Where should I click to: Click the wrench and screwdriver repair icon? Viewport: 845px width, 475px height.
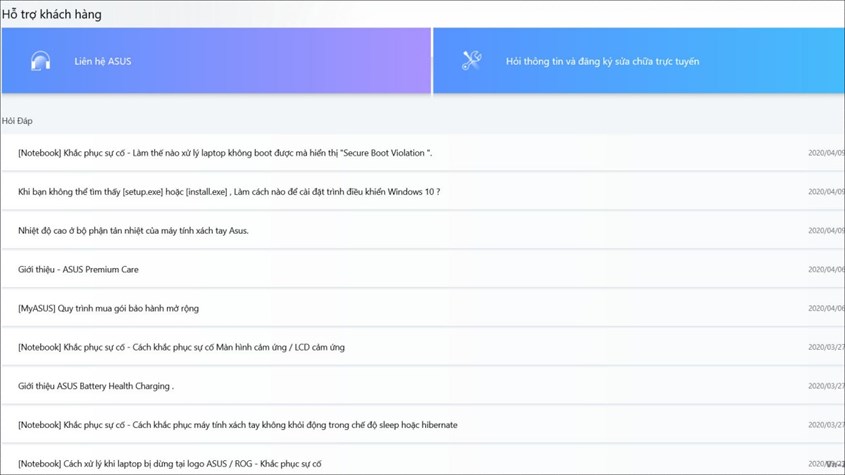click(x=472, y=61)
